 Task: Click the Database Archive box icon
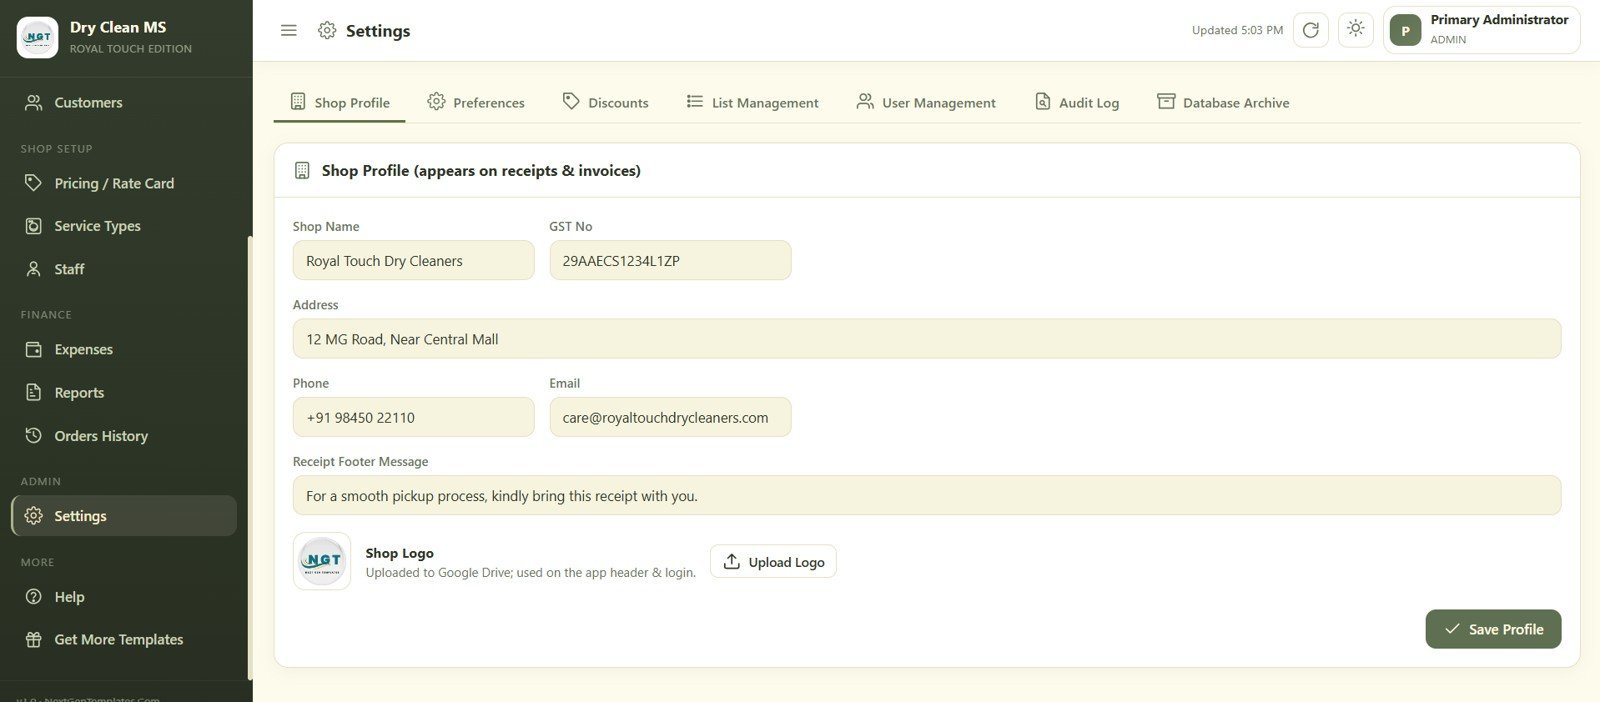(x=1166, y=101)
